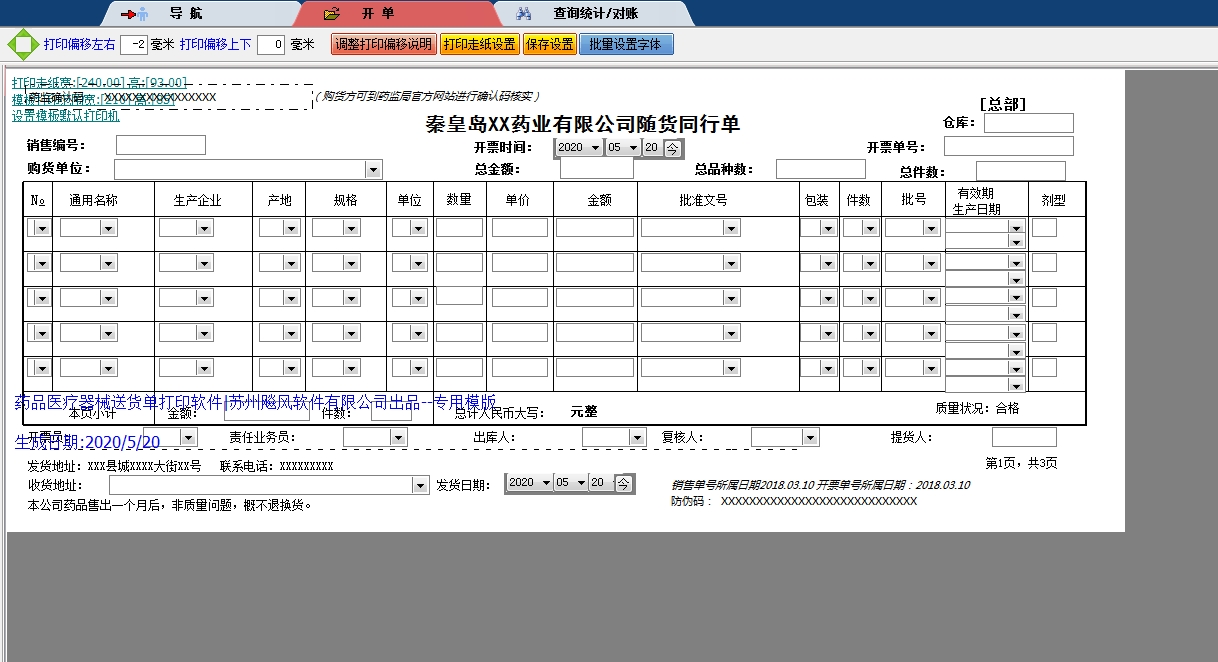
Task: Click 调整打印偏移说明 button
Action: click(x=384, y=45)
